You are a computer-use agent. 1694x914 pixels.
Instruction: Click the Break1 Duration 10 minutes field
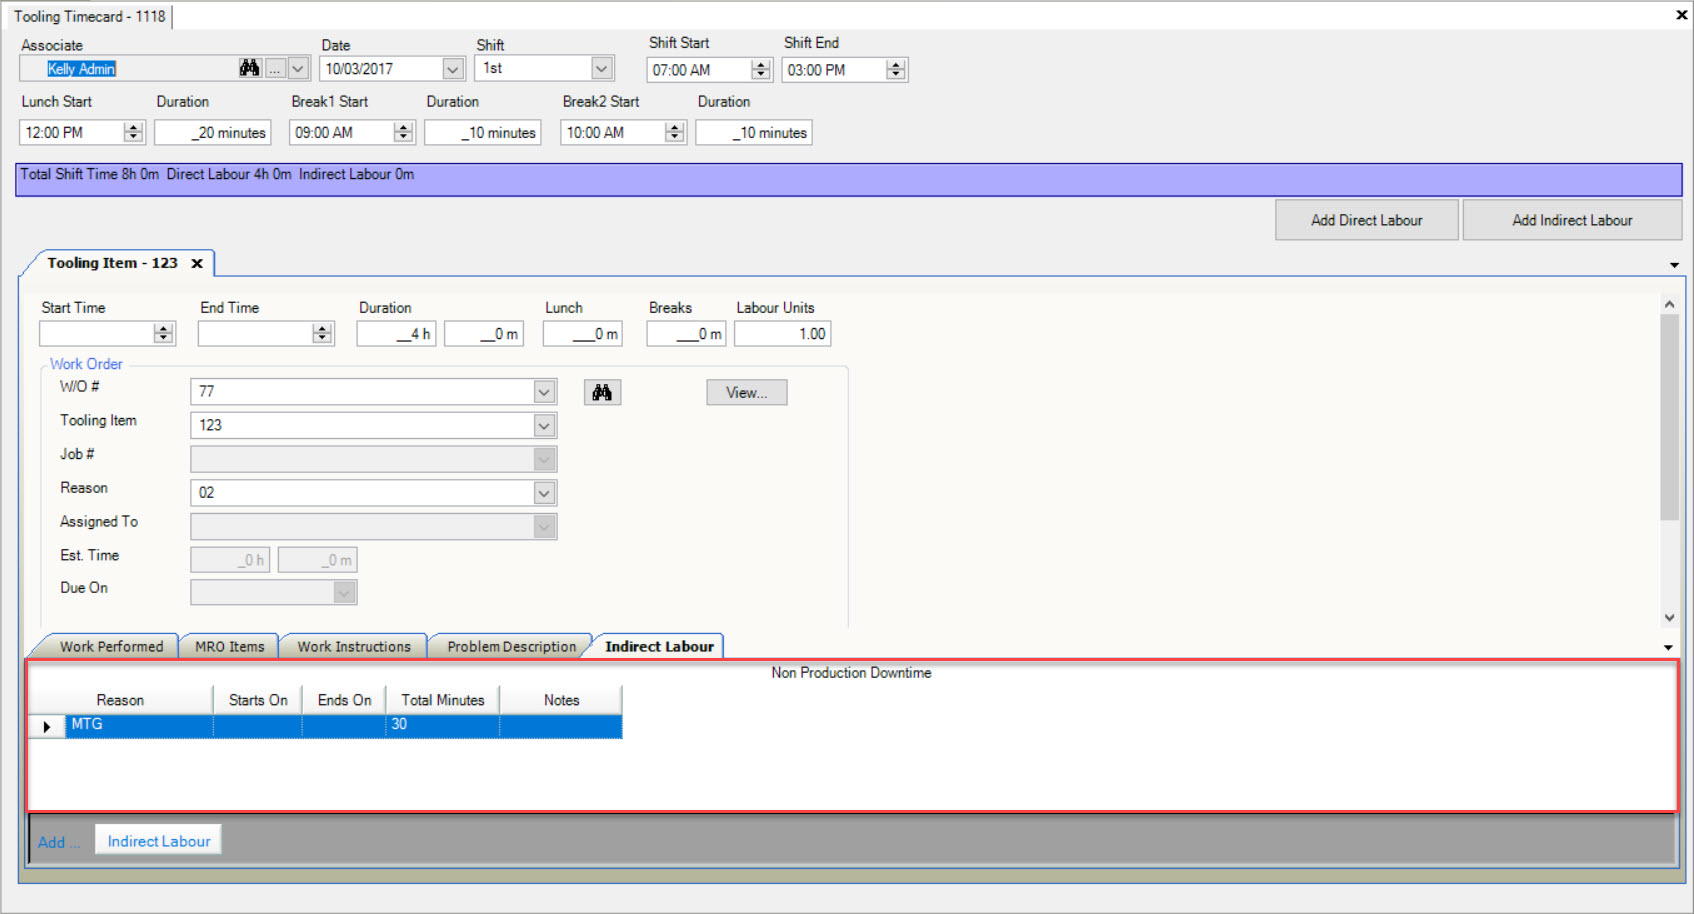(483, 132)
